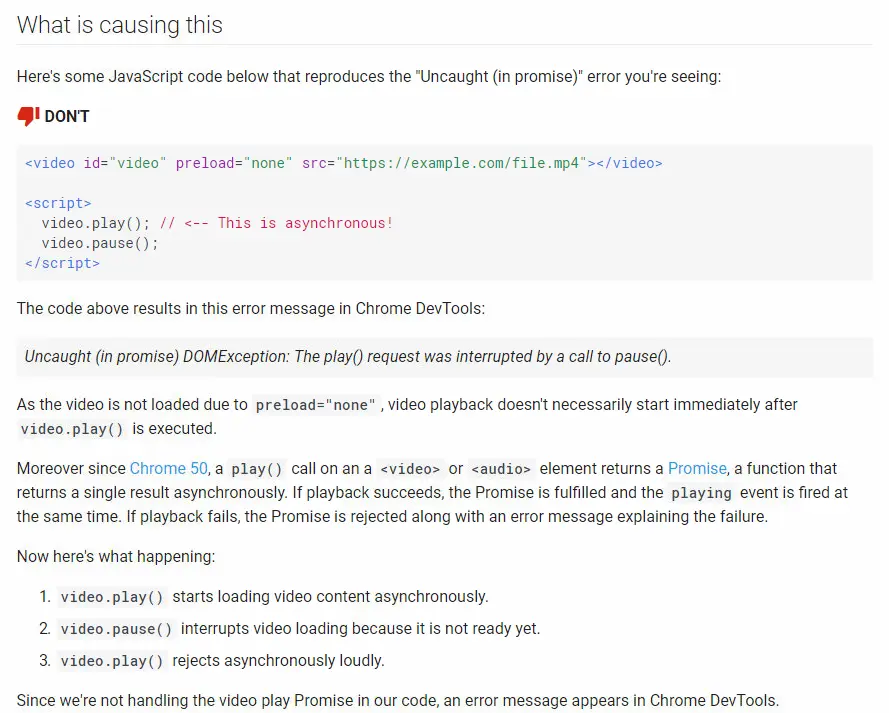Click list item three "rejects asynchronously loudly"

[278, 661]
